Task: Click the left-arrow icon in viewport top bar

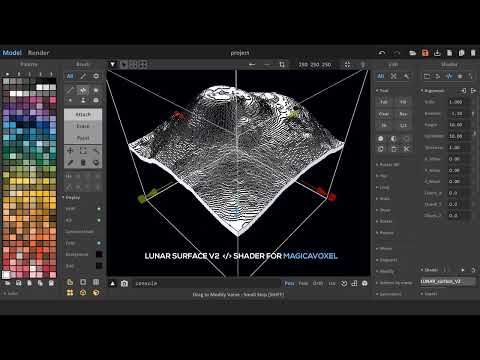Action: pyautogui.click(x=252, y=64)
